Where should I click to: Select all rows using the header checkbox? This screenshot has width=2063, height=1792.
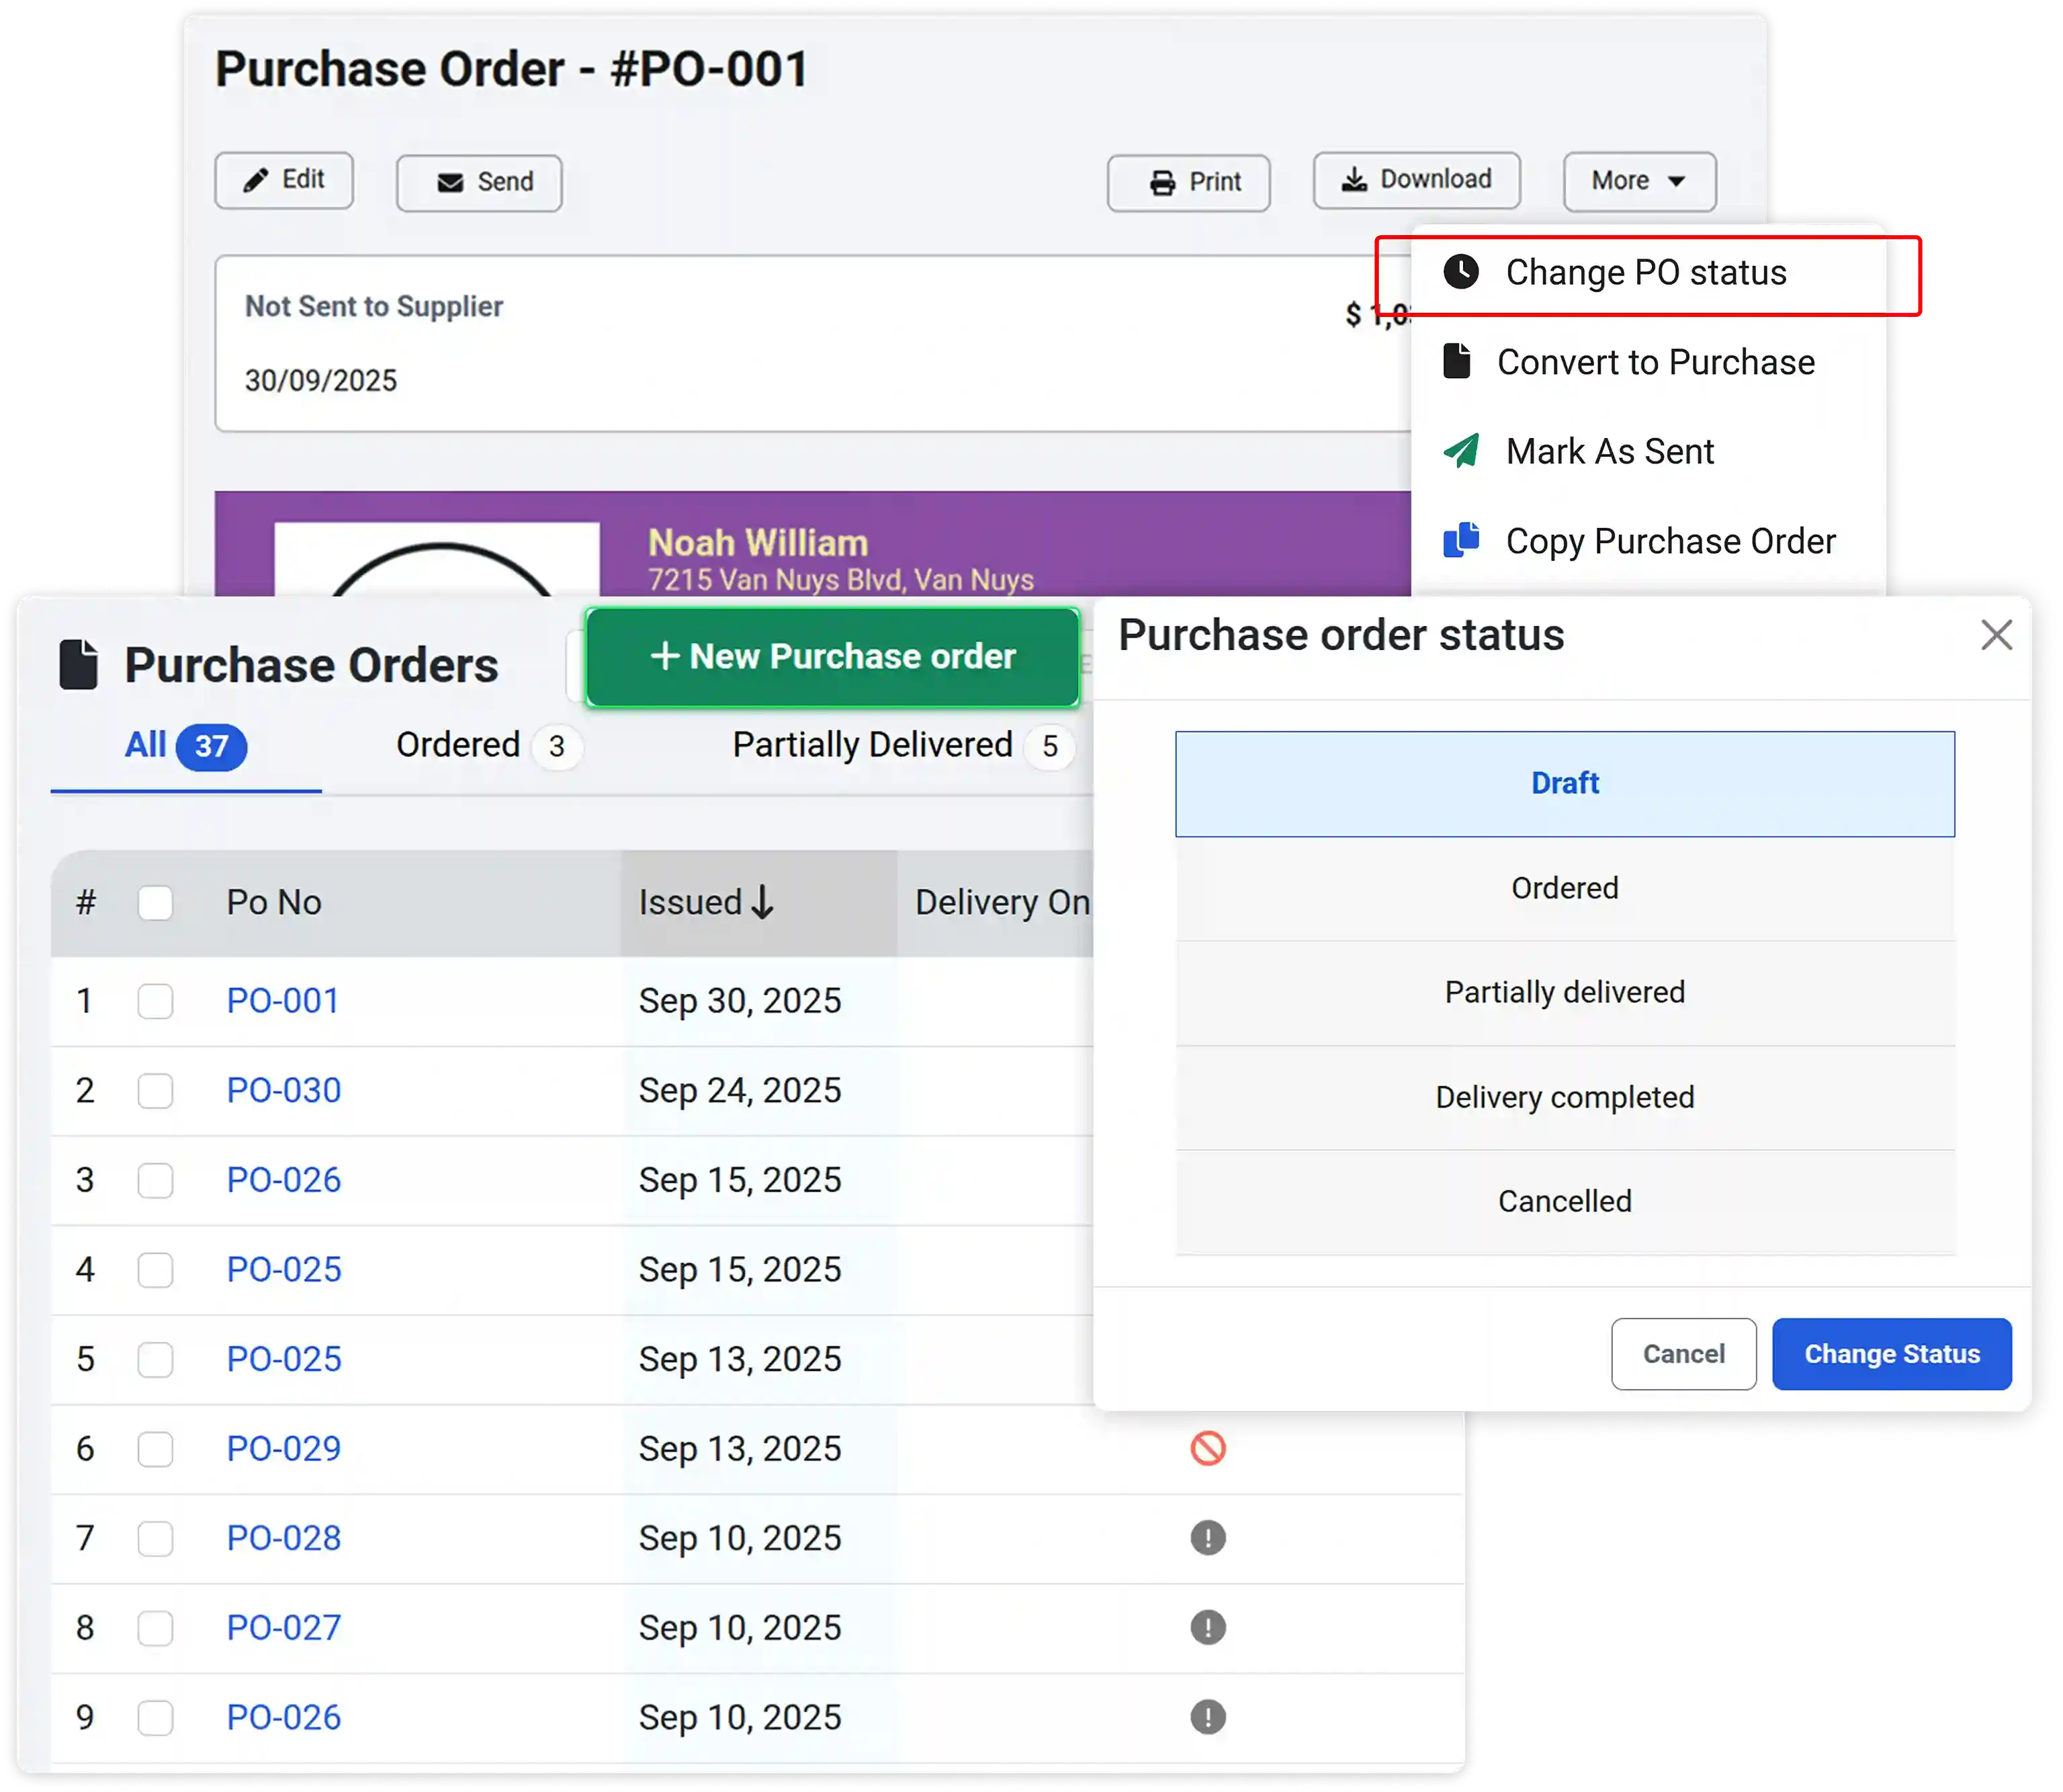click(156, 902)
